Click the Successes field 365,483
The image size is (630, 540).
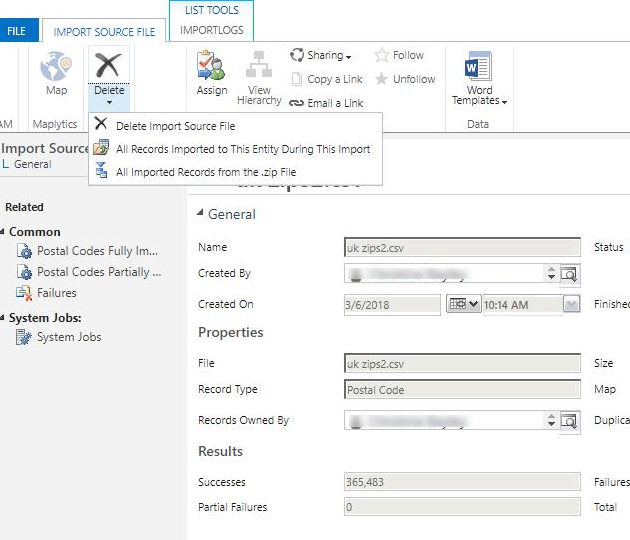(462, 482)
